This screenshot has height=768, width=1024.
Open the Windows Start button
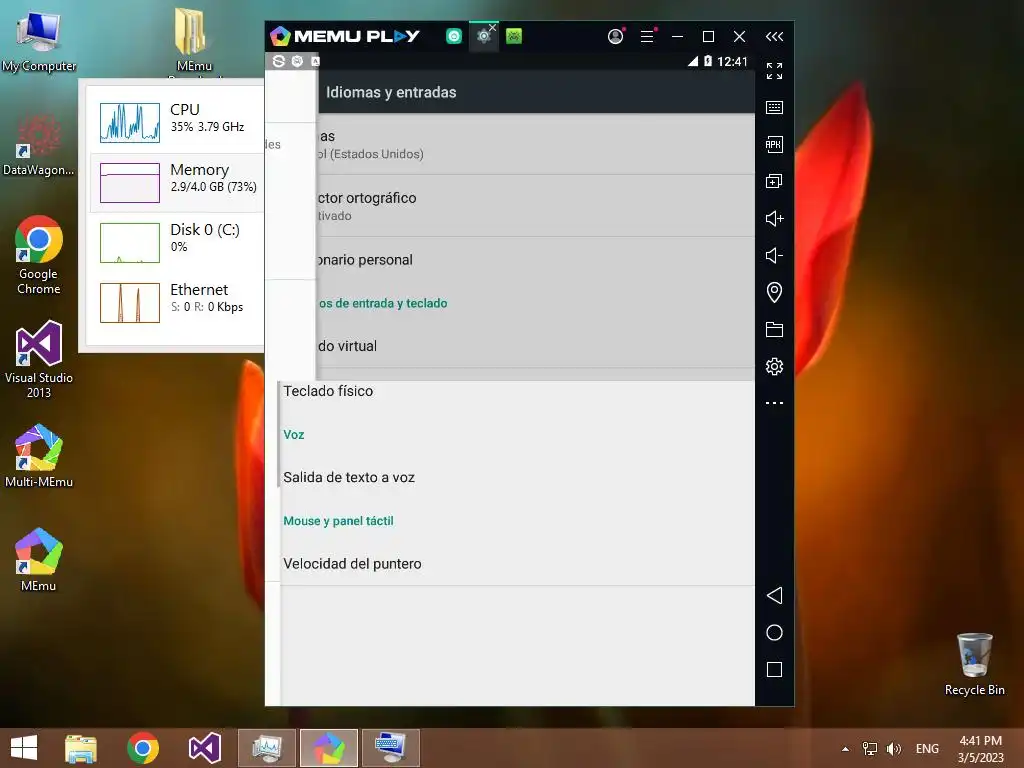[24, 748]
